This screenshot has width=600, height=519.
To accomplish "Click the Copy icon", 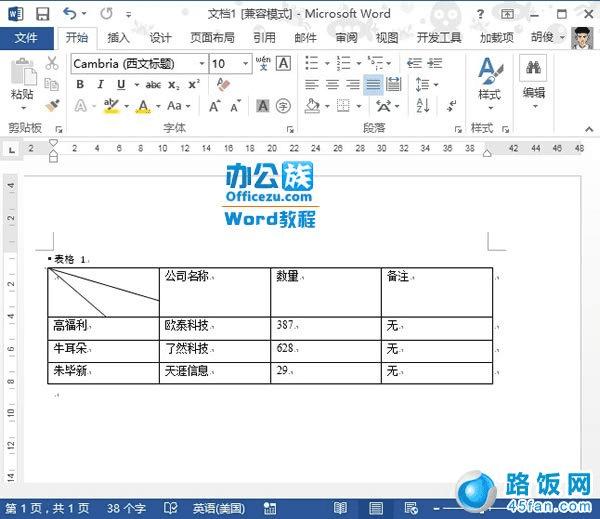I will click(52, 84).
